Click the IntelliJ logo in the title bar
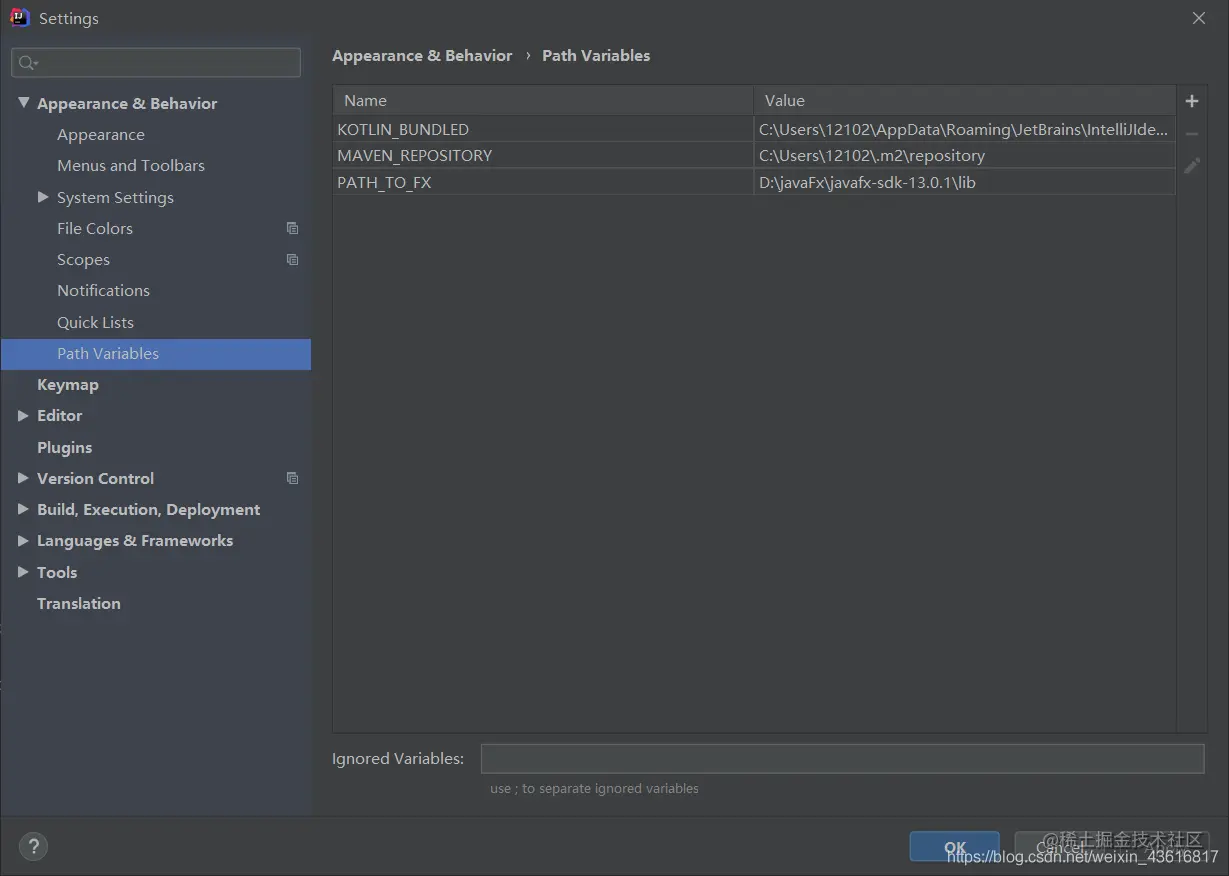 pos(19,17)
